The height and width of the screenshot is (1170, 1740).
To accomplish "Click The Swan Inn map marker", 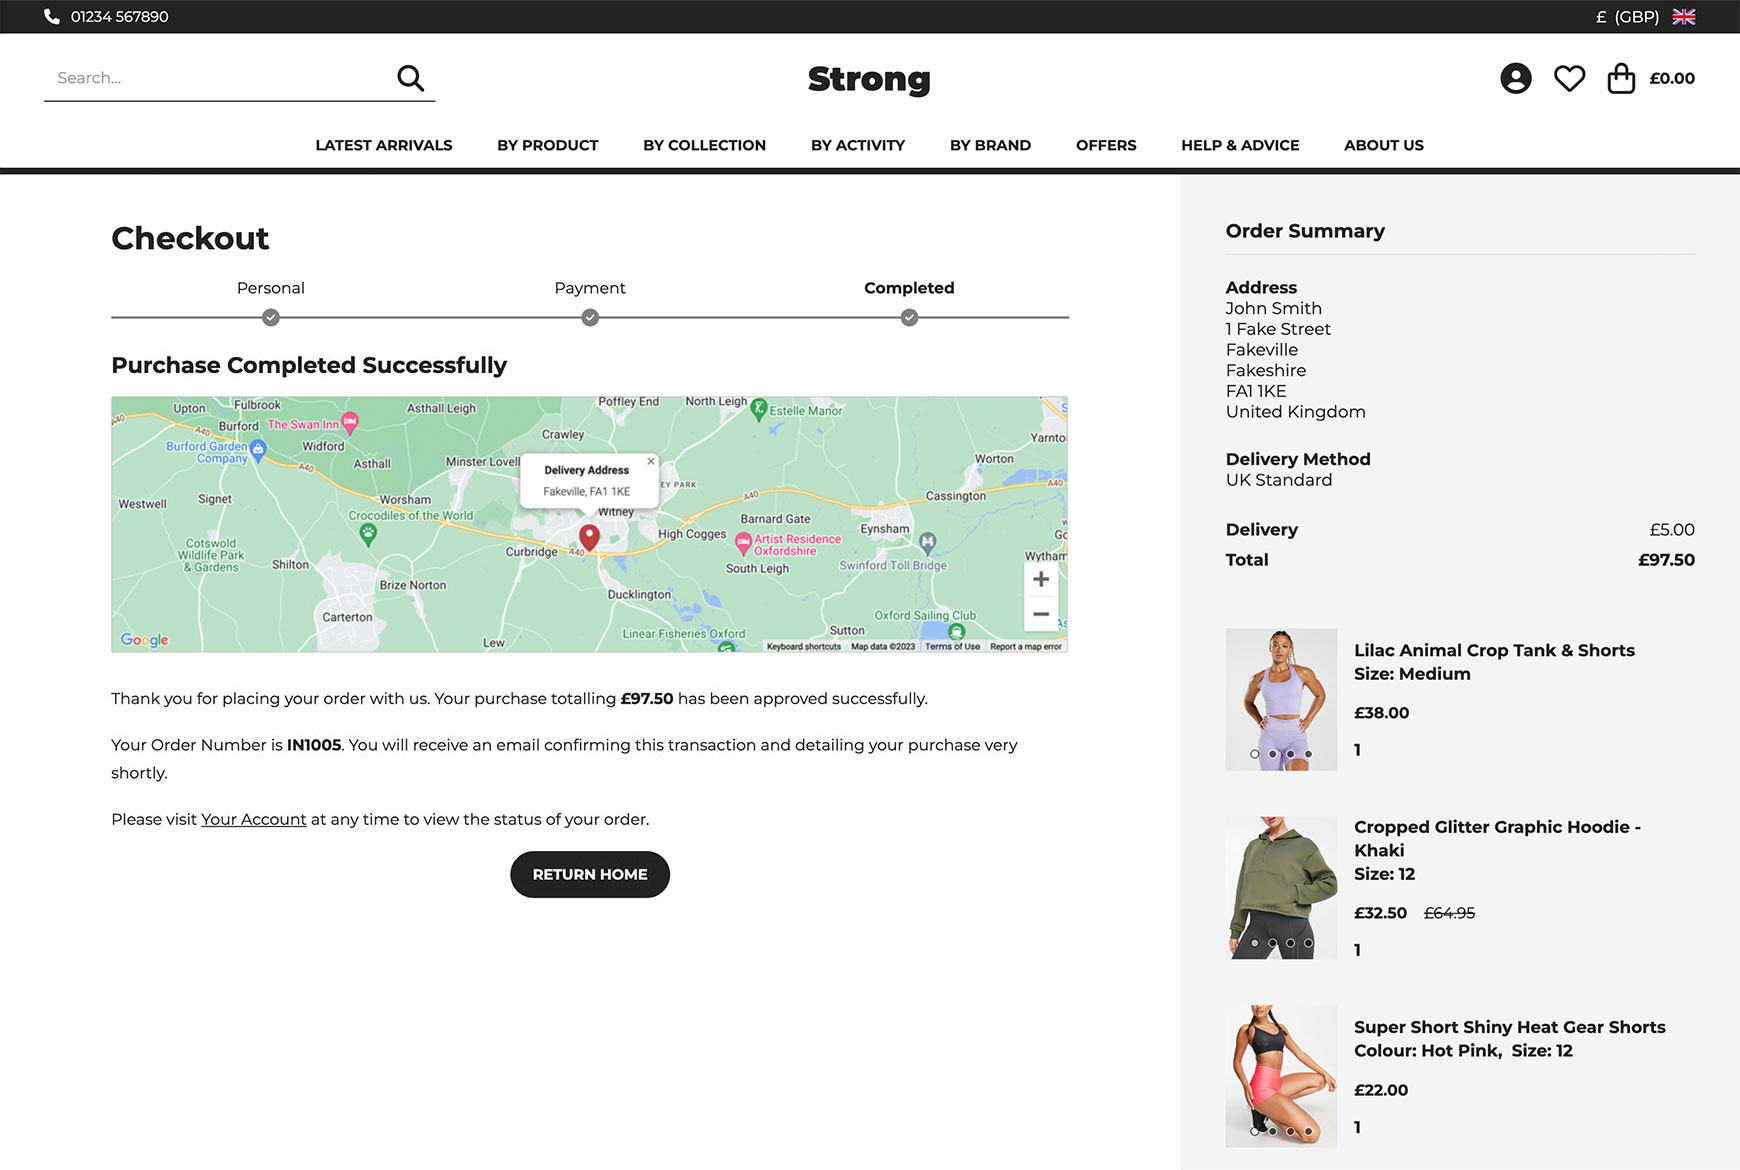I will pos(350,422).
